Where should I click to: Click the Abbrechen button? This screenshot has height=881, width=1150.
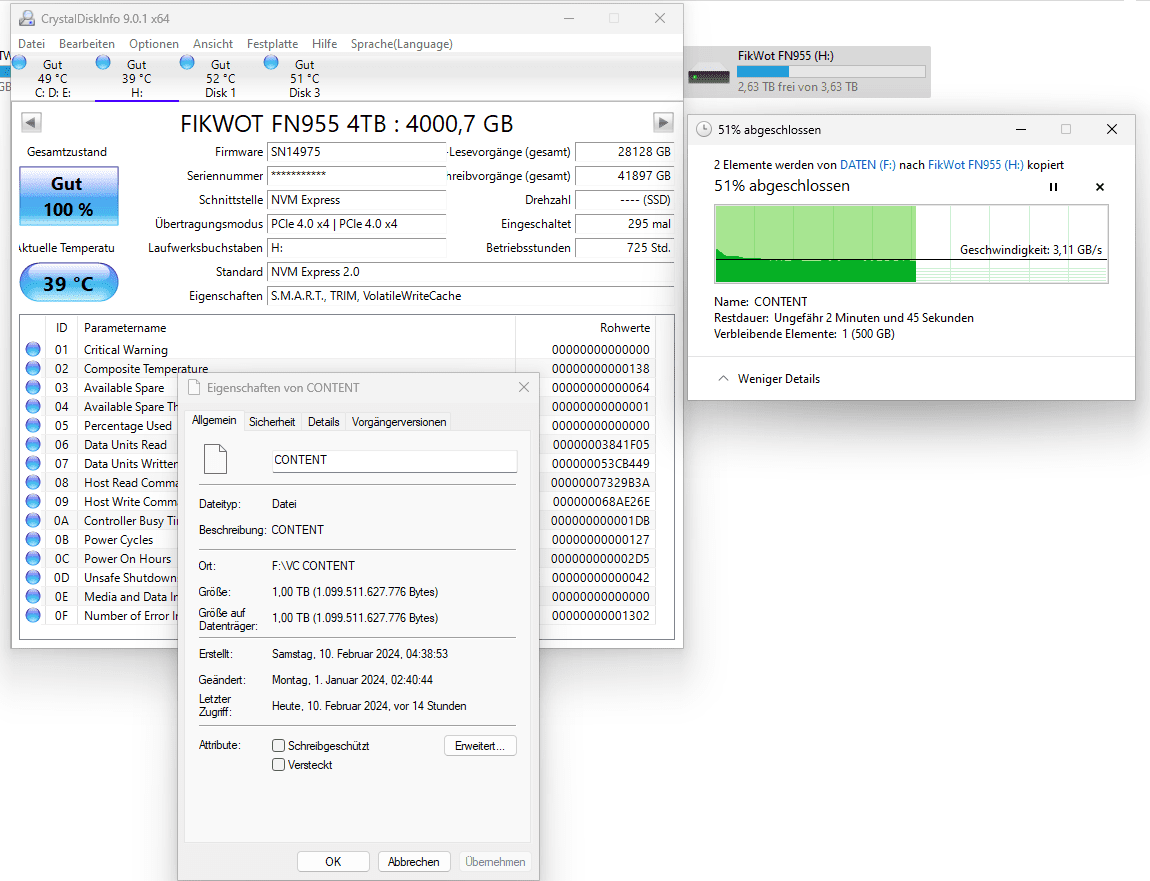[x=414, y=861]
